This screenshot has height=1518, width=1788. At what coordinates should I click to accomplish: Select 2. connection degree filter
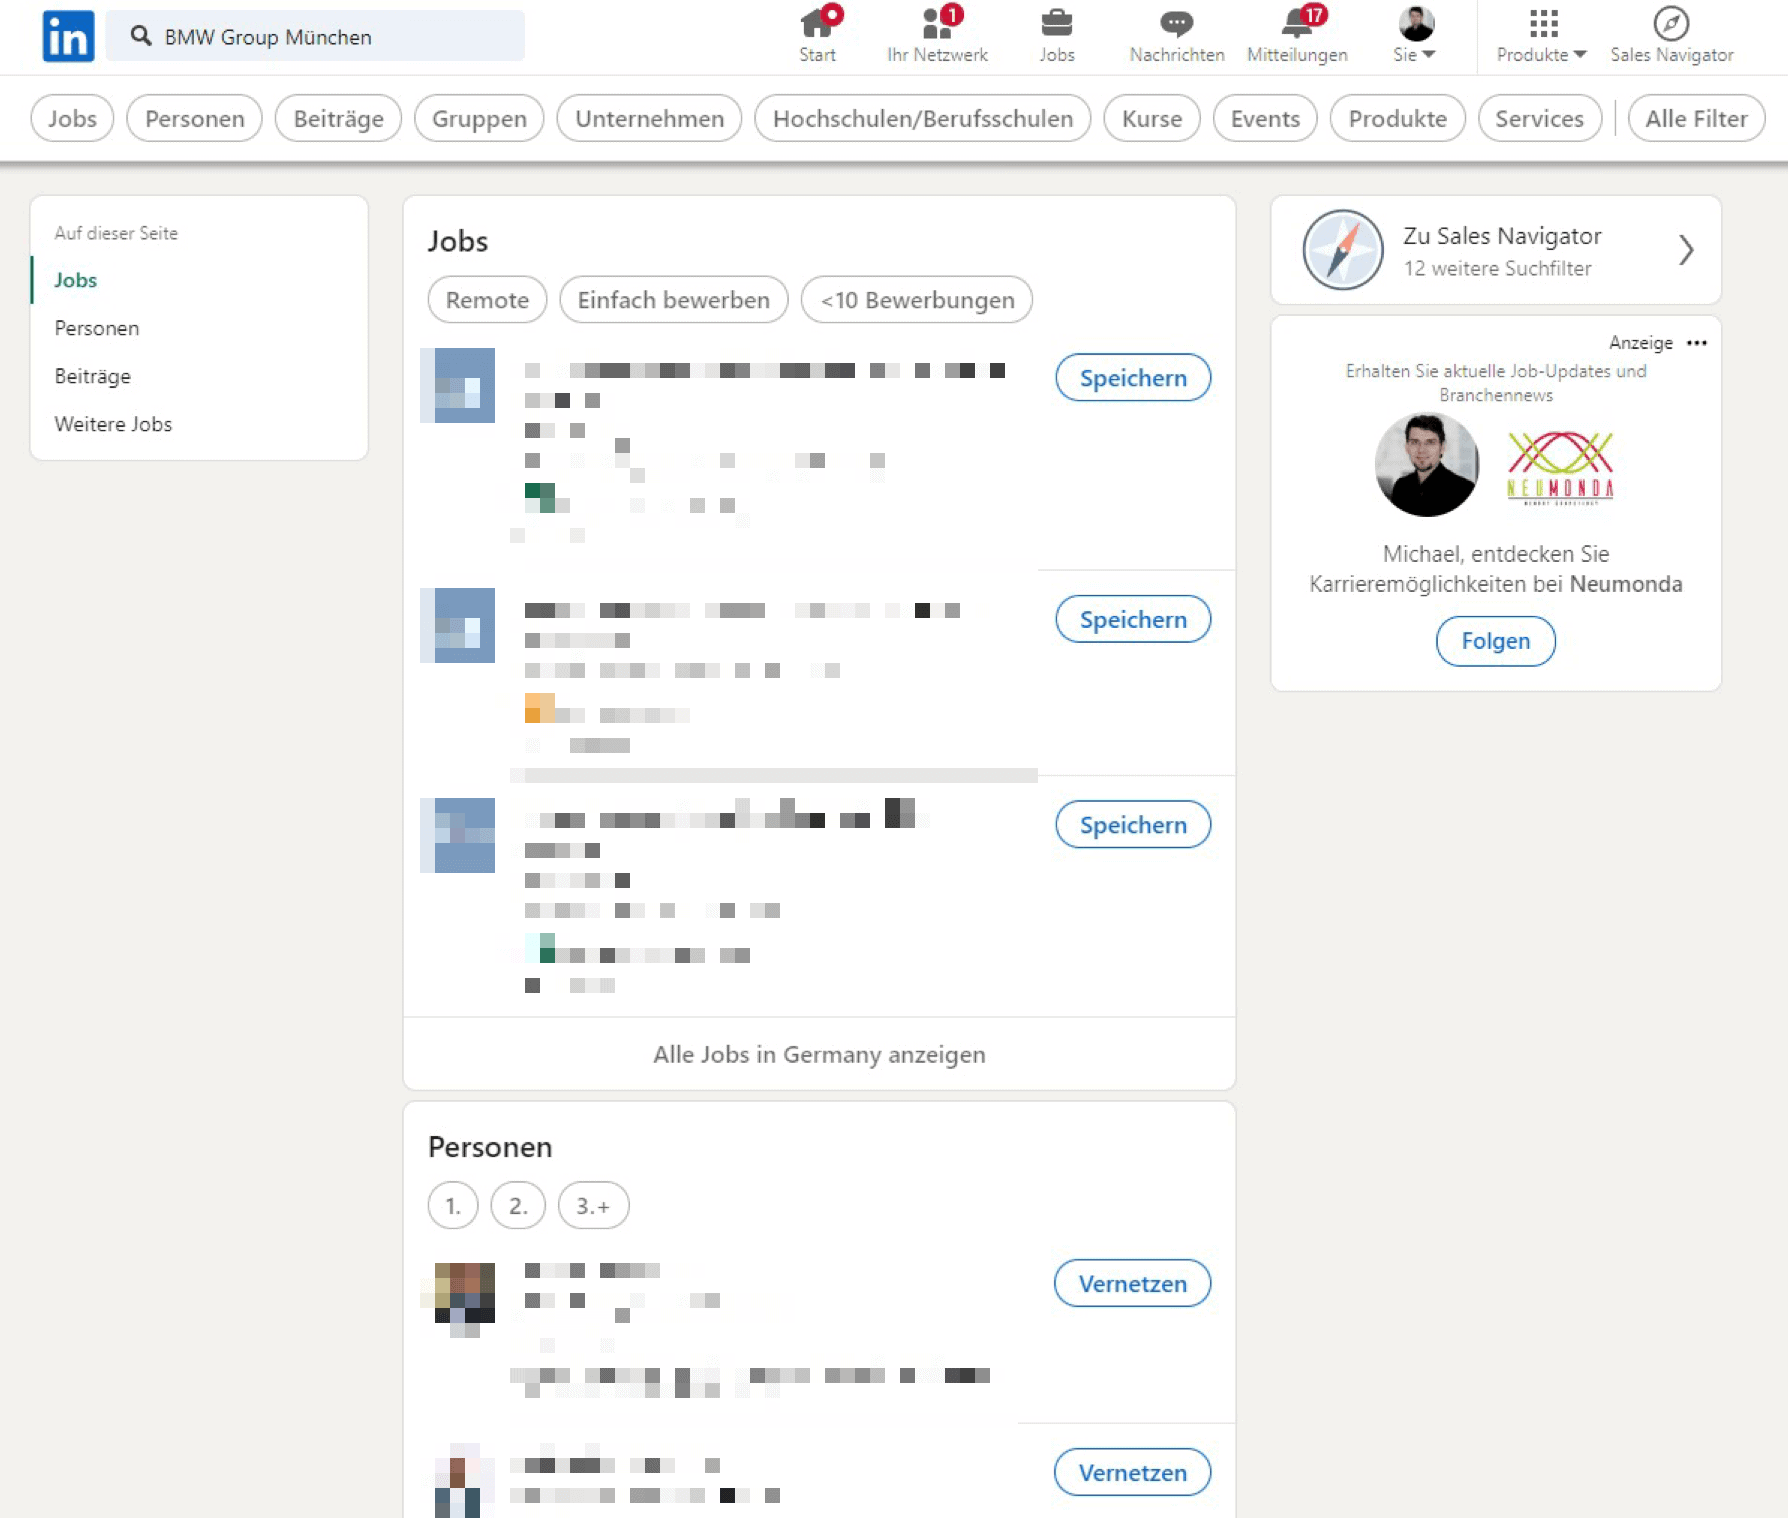pyautogui.click(x=517, y=1206)
